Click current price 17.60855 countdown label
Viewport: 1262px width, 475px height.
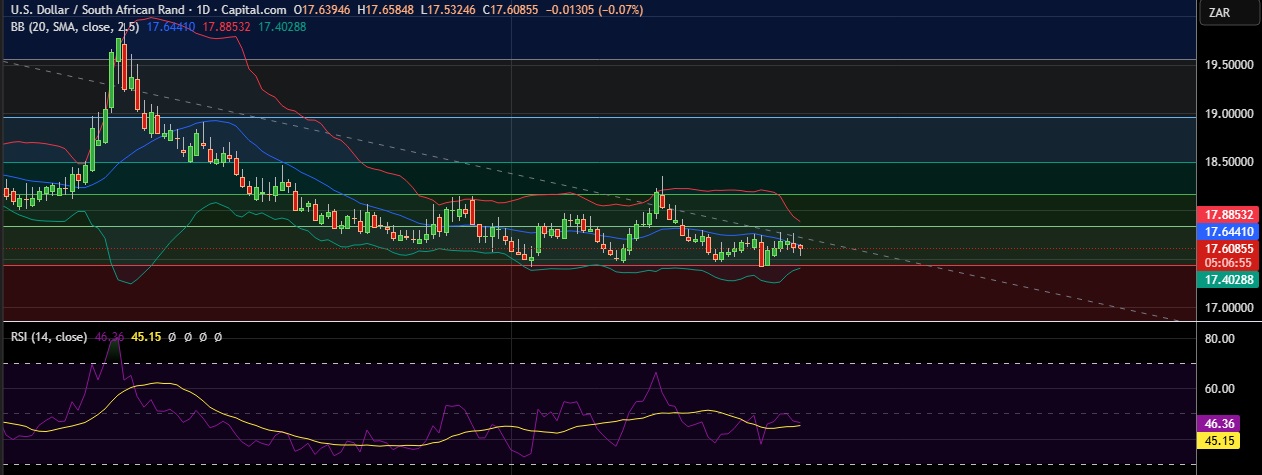click(1227, 255)
